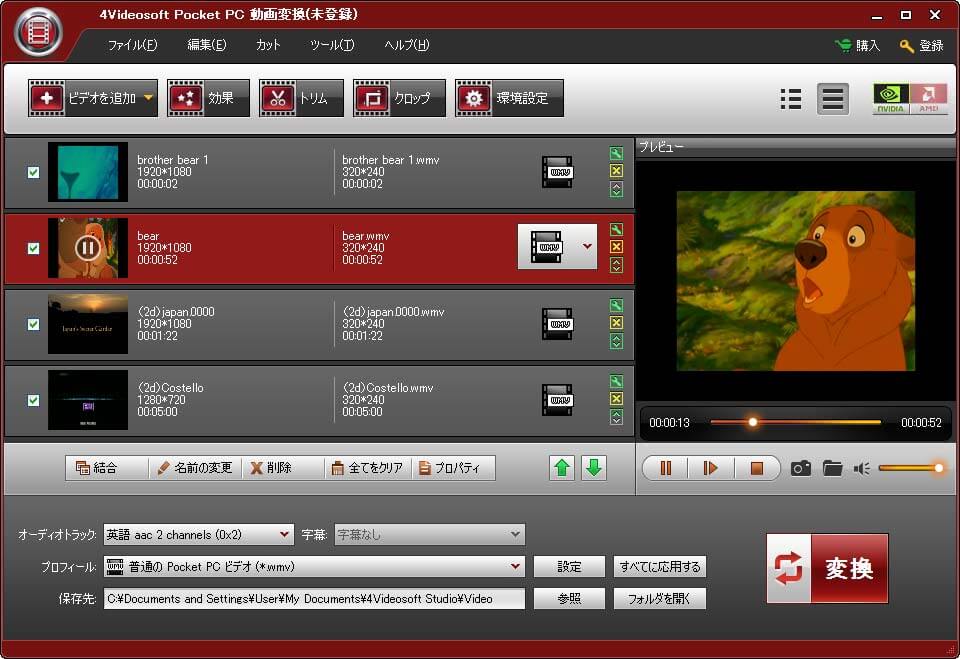960x659 pixels.
Task: Open the Trim (トリム) tool
Action: pos(301,98)
